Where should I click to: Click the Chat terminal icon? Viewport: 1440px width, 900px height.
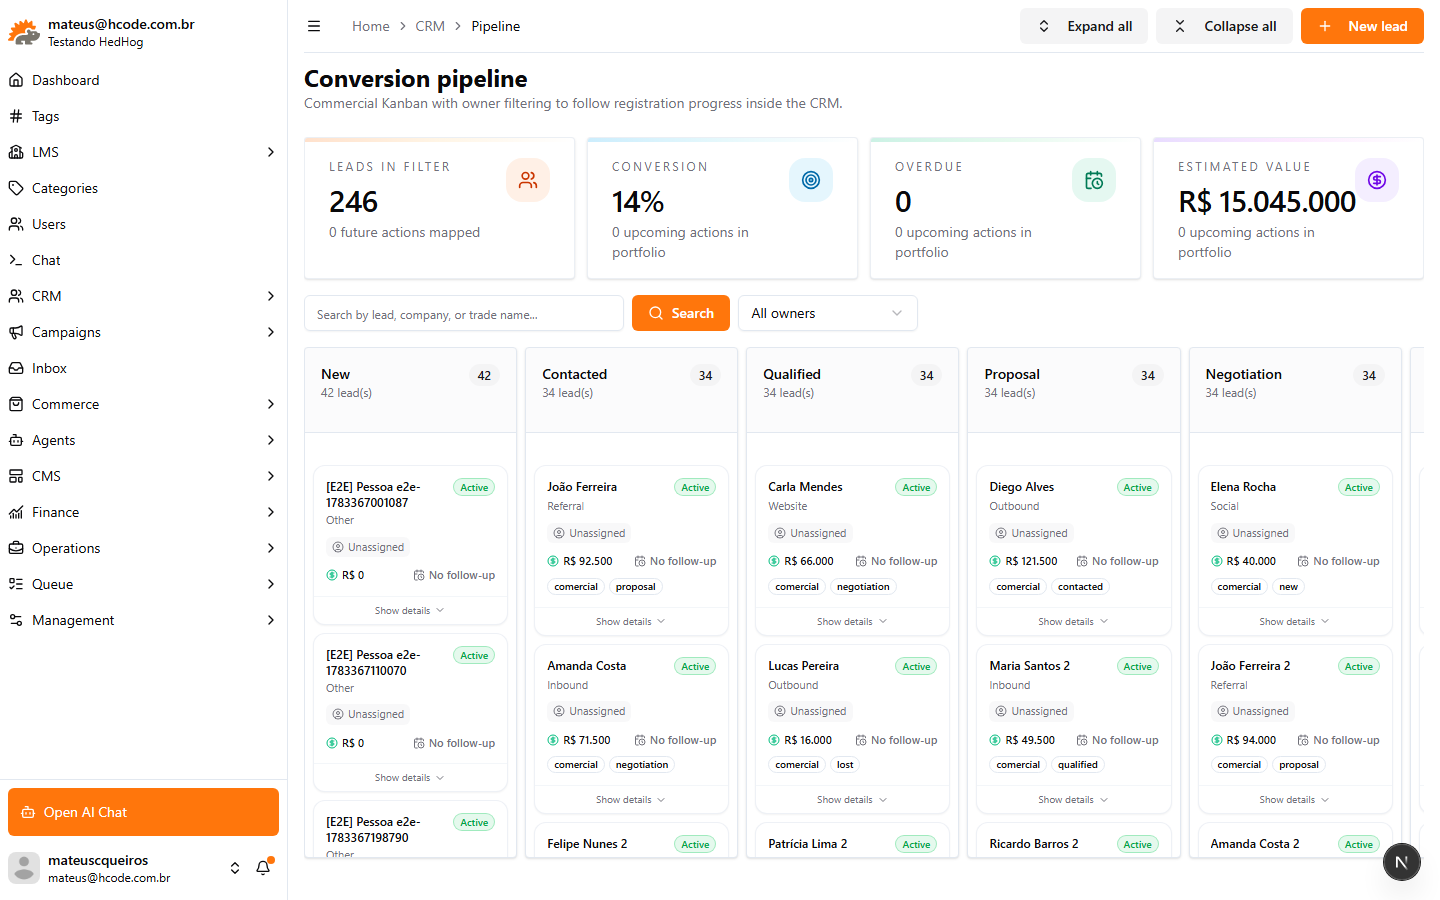(16, 260)
